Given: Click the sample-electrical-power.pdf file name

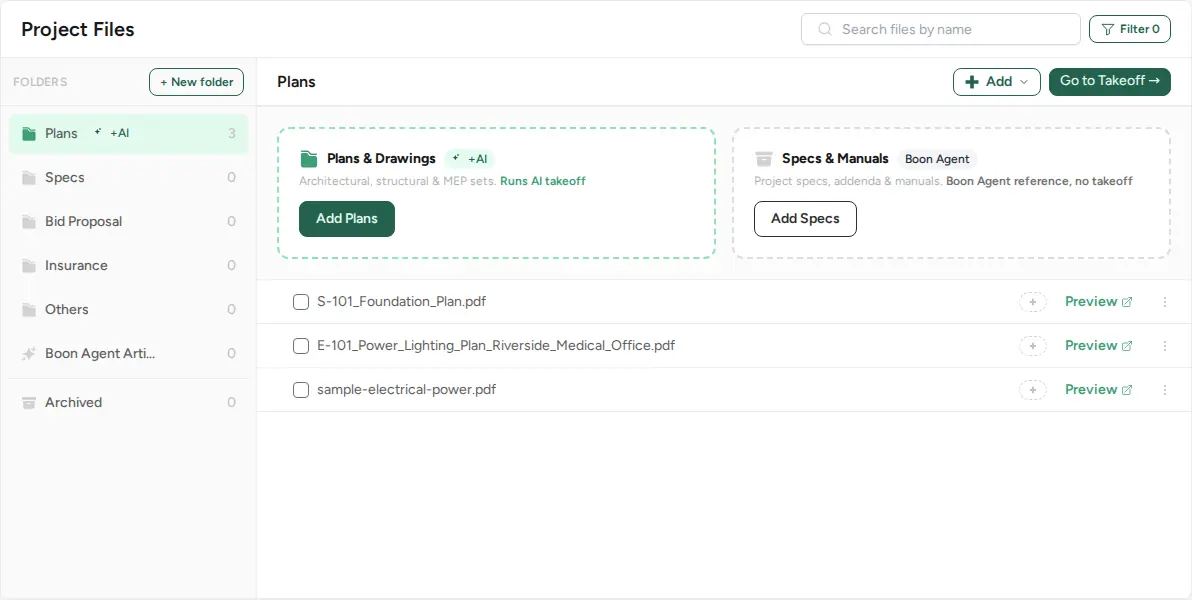Looking at the screenshot, I should (407, 390).
